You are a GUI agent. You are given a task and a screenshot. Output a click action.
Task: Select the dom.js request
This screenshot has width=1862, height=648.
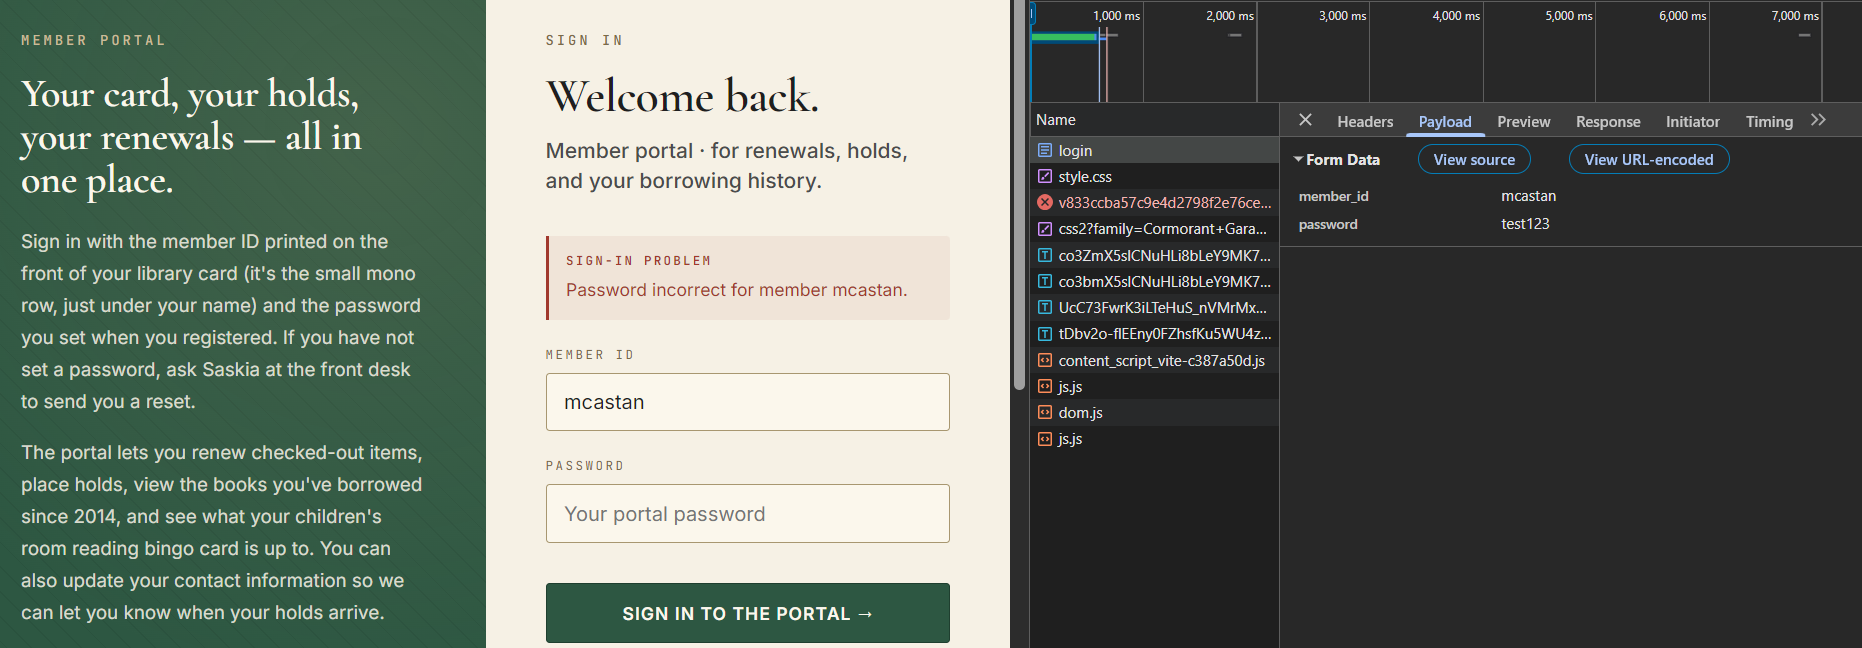1154,412
